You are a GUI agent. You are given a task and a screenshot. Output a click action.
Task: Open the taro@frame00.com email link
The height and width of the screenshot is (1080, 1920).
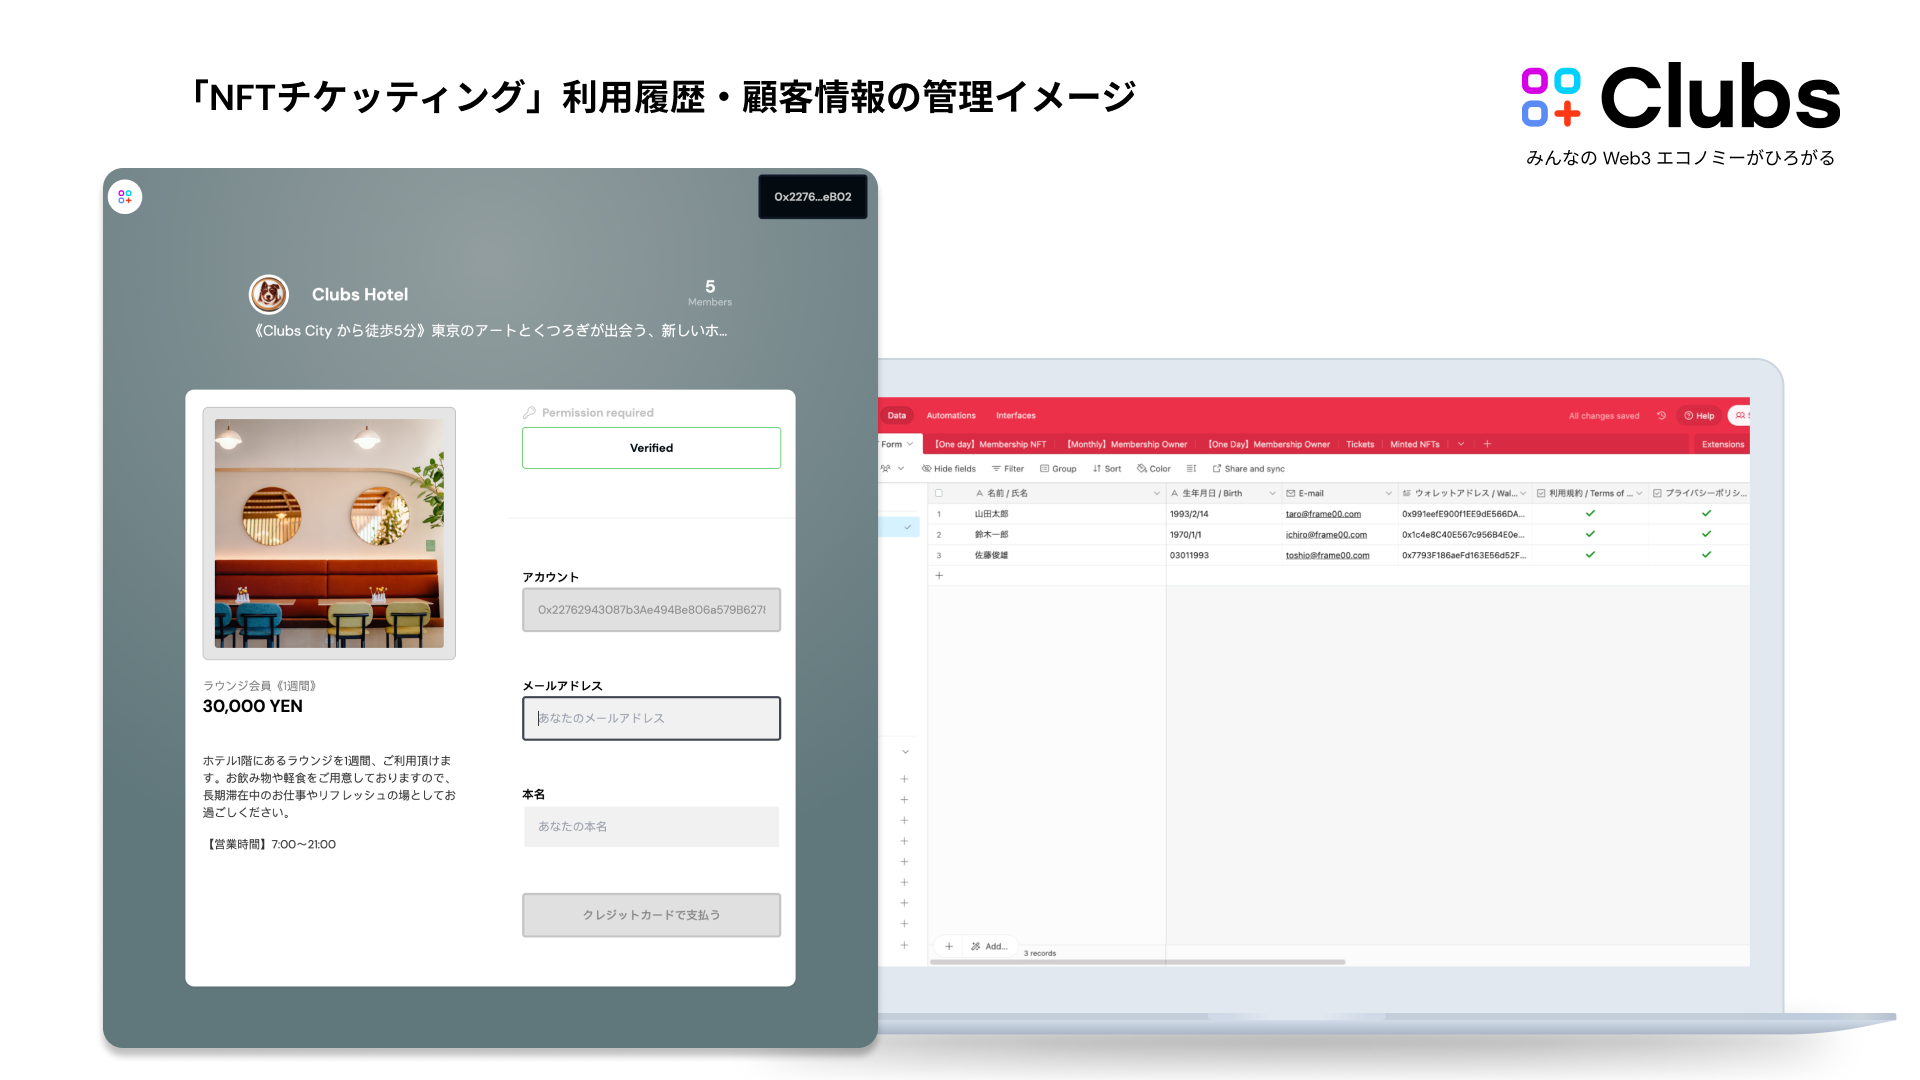pyautogui.click(x=1323, y=514)
